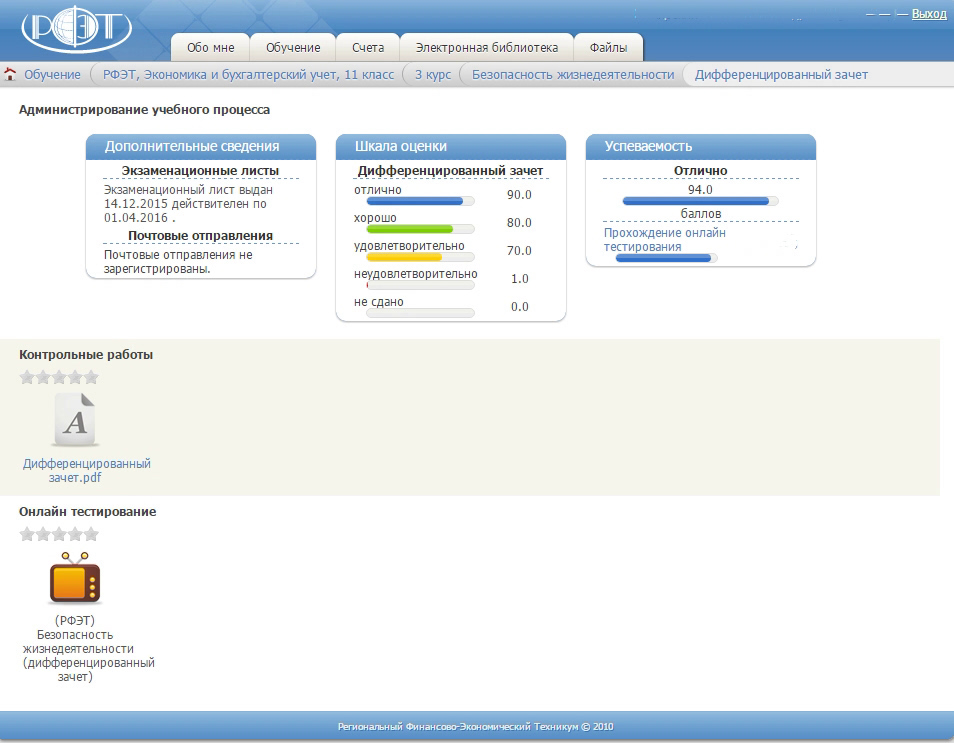
Task: Log out using the Выход link
Action: coord(928,14)
